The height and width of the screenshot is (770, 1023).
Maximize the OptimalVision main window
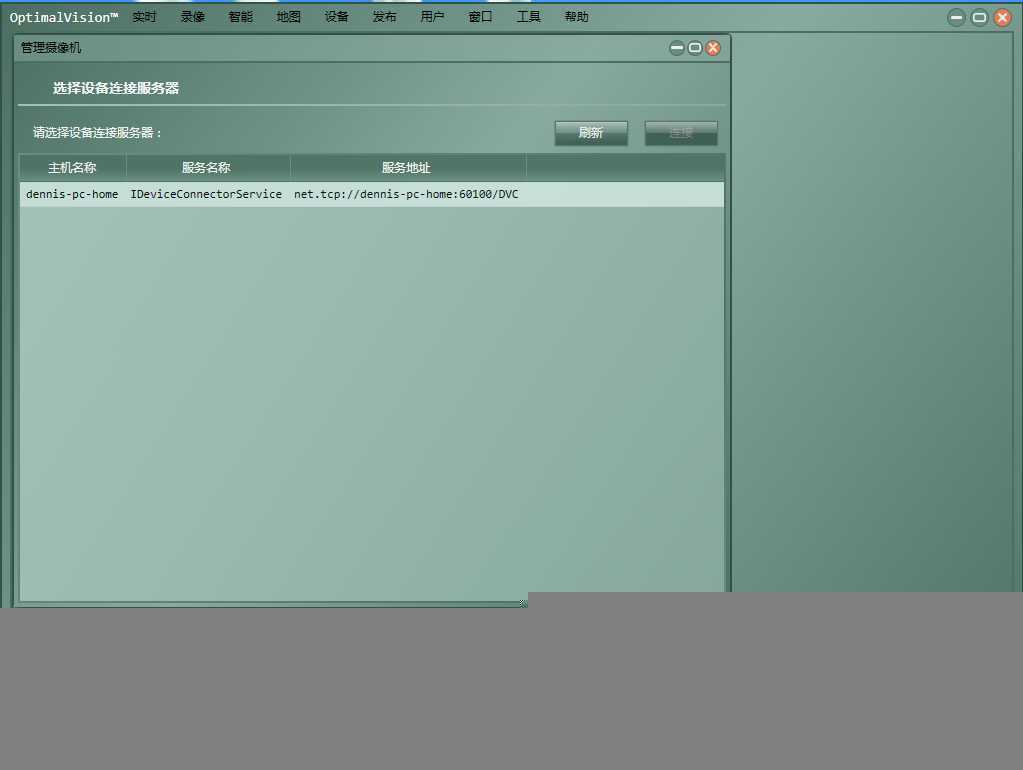979,18
